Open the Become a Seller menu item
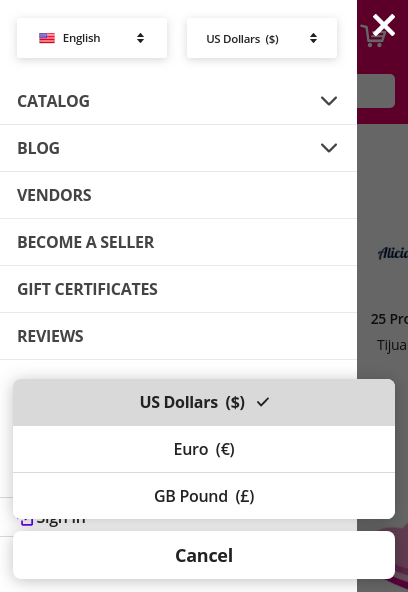This screenshot has width=408, height=592. pos(178,242)
